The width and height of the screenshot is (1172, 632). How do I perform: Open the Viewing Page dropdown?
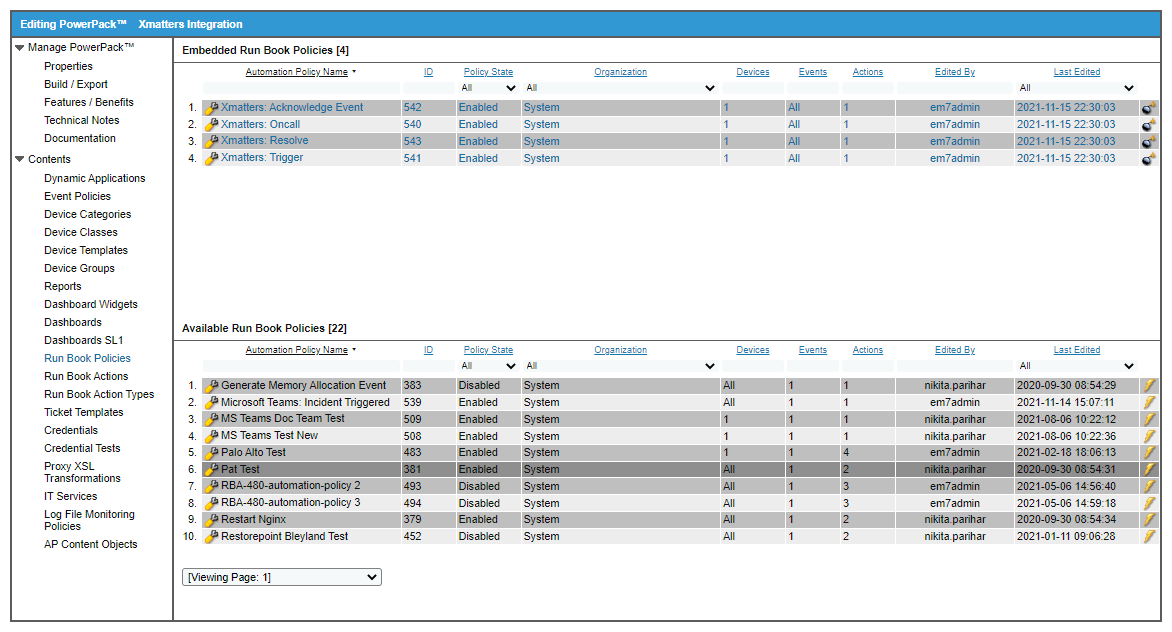tap(282, 577)
